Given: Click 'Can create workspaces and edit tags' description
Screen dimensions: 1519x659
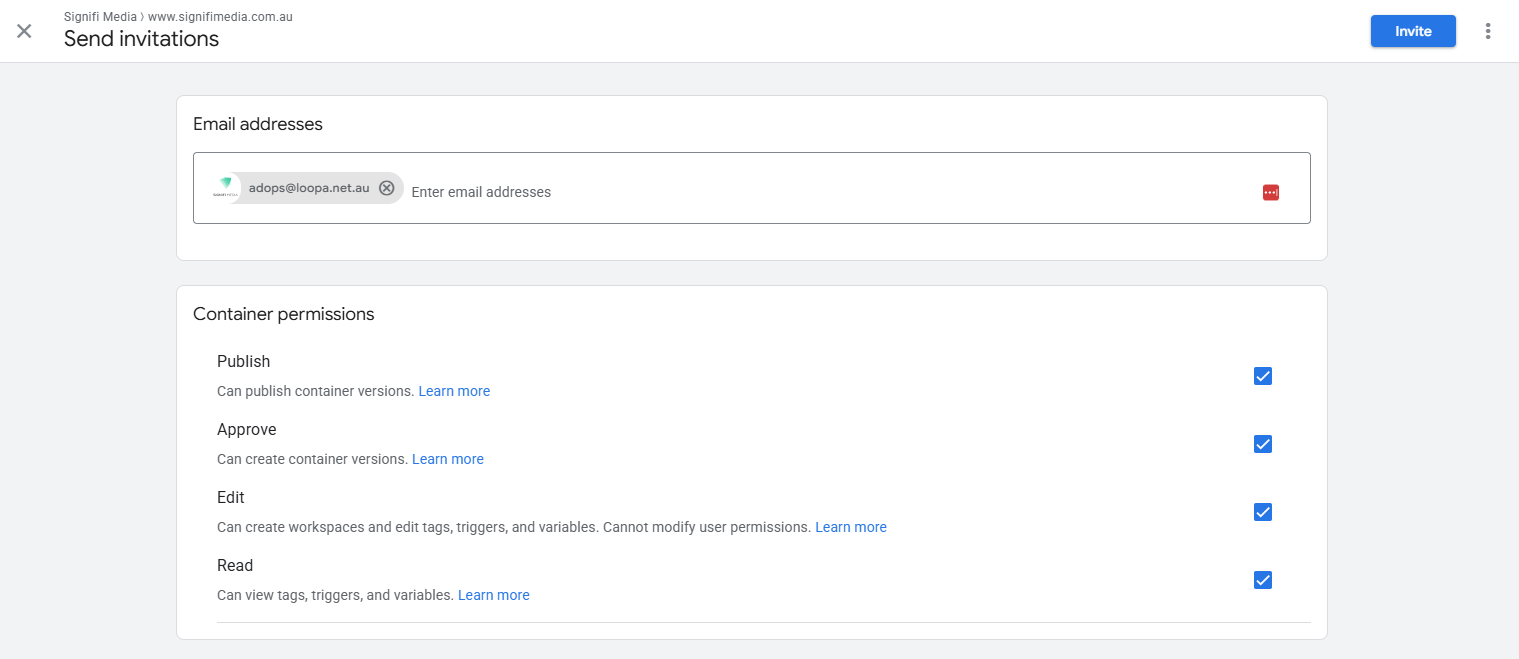Looking at the screenshot, I should coord(514,527).
